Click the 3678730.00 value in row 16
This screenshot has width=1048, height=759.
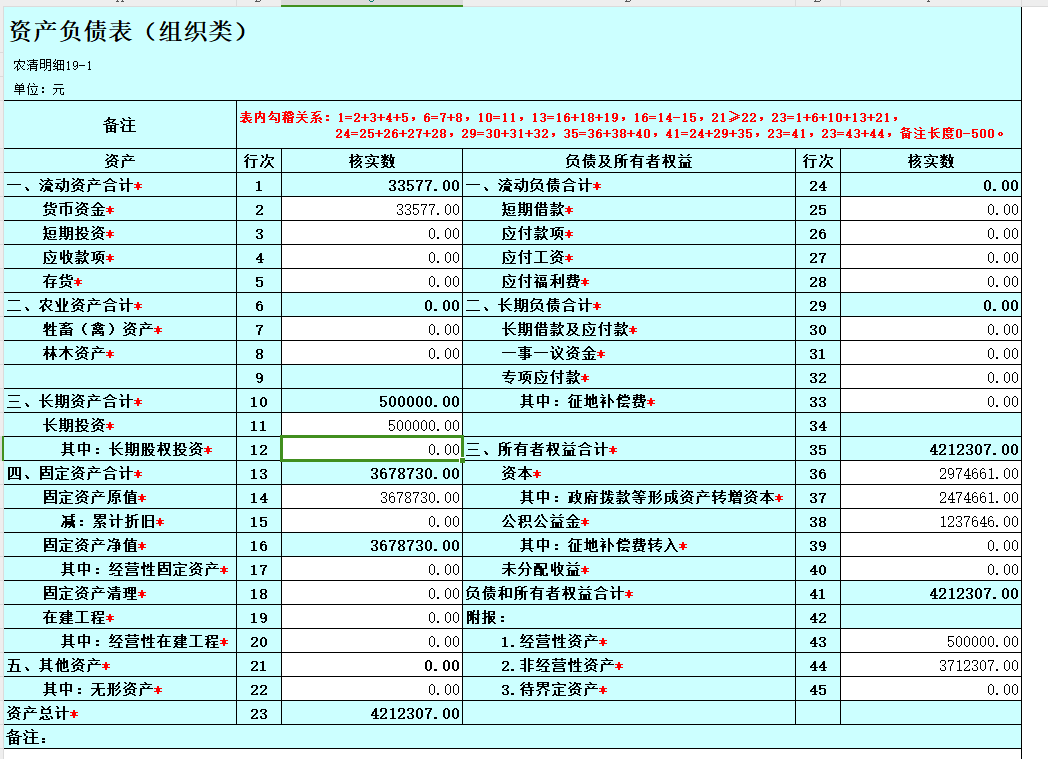[x=372, y=546]
